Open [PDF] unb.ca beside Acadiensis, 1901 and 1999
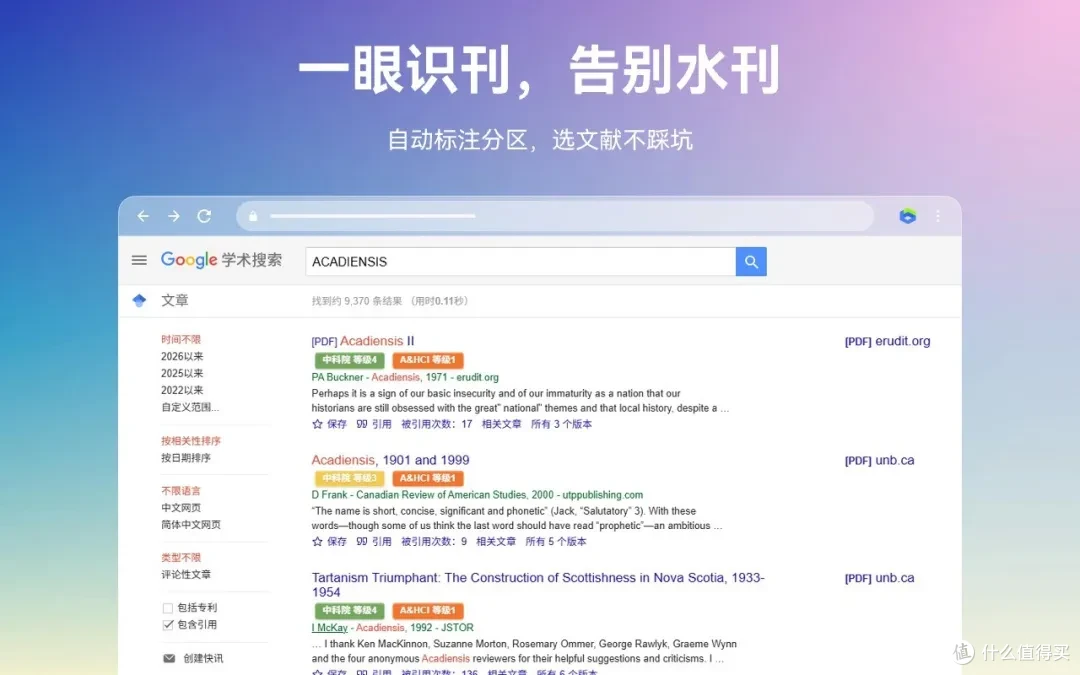The height and width of the screenshot is (675, 1080). click(880, 460)
